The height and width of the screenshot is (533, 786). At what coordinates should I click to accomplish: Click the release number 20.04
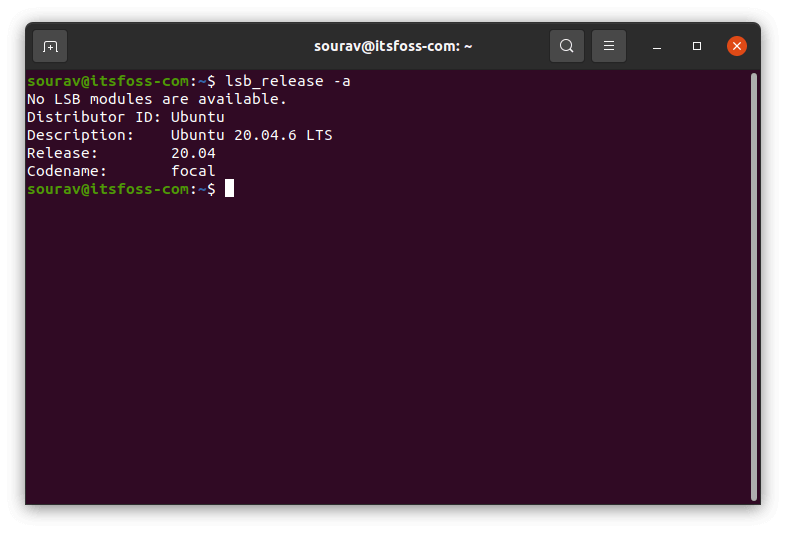point(193,153)
